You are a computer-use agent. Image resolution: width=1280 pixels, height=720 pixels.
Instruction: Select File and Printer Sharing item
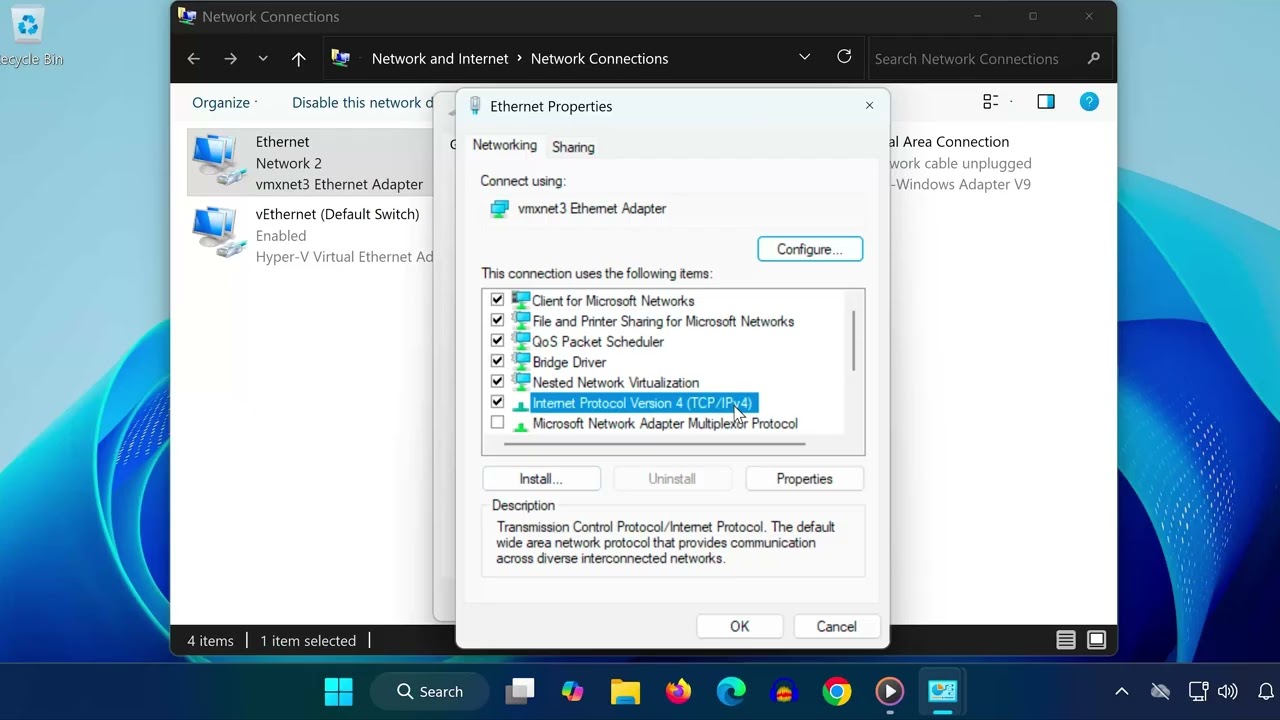663,321
